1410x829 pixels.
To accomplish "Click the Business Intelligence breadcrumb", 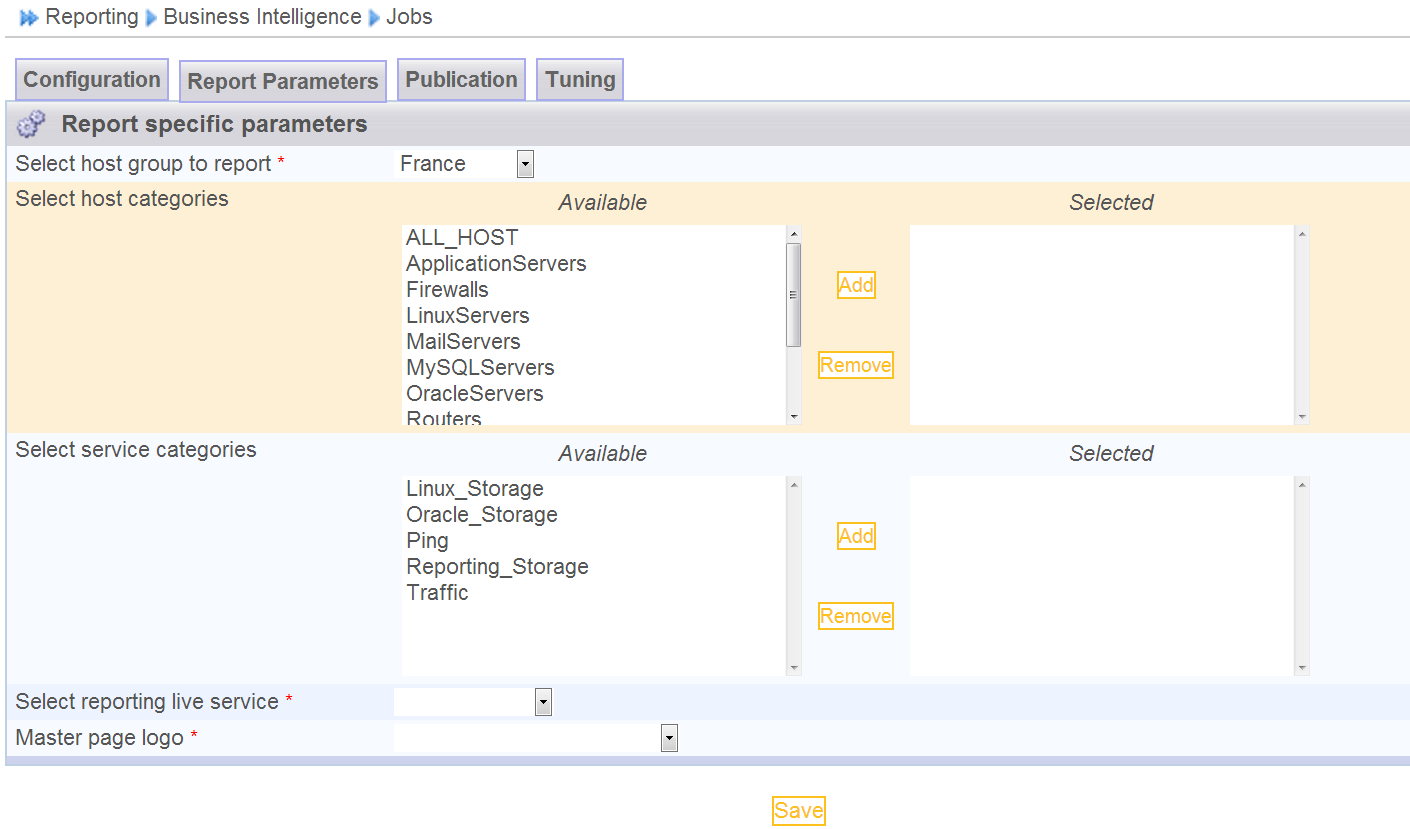I will click(262, 17).
